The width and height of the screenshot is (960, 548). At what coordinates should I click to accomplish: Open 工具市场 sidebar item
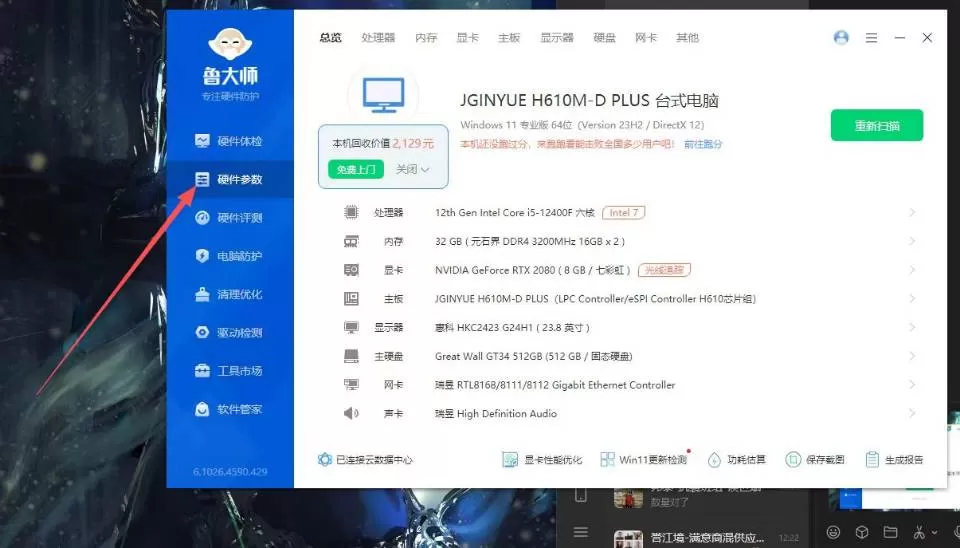(229, 371)
